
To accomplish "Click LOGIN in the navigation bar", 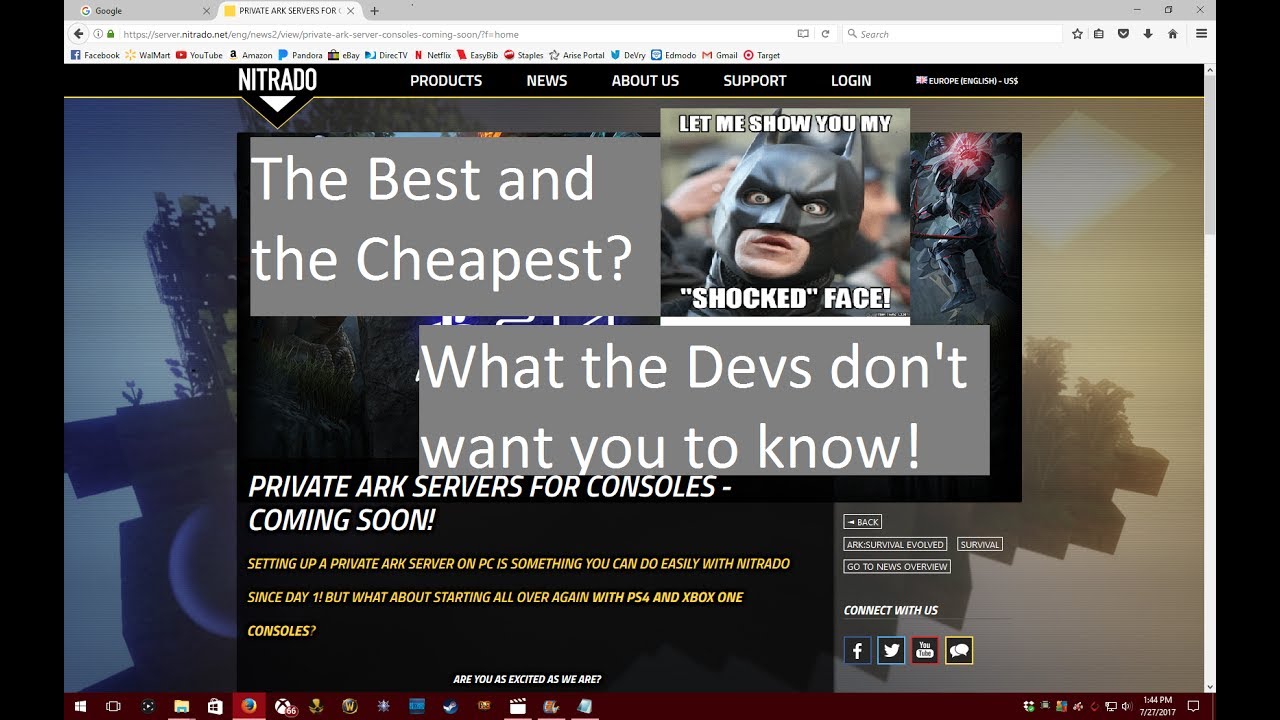I will (x=851, y=81).
